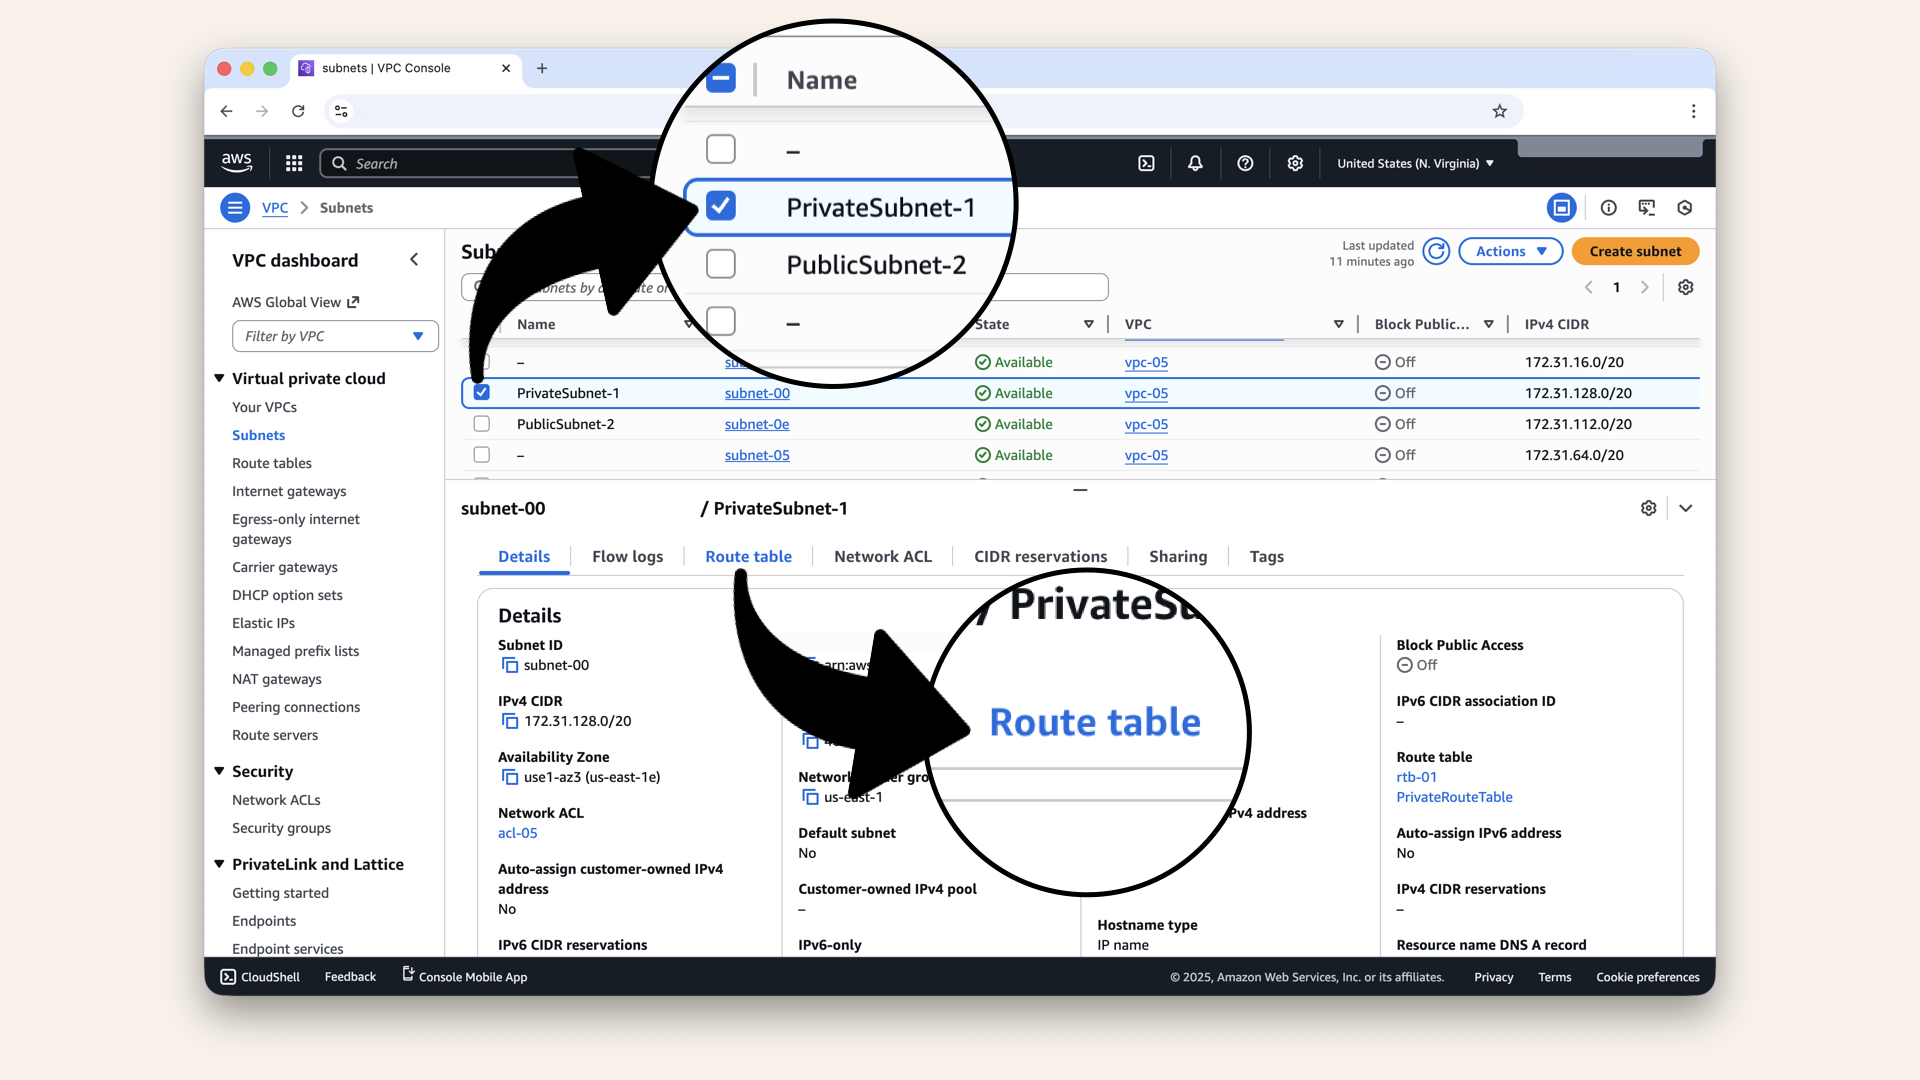Open the help question-mark icon
This screenshot has width=1920, height=1080.
(1245, 163)
